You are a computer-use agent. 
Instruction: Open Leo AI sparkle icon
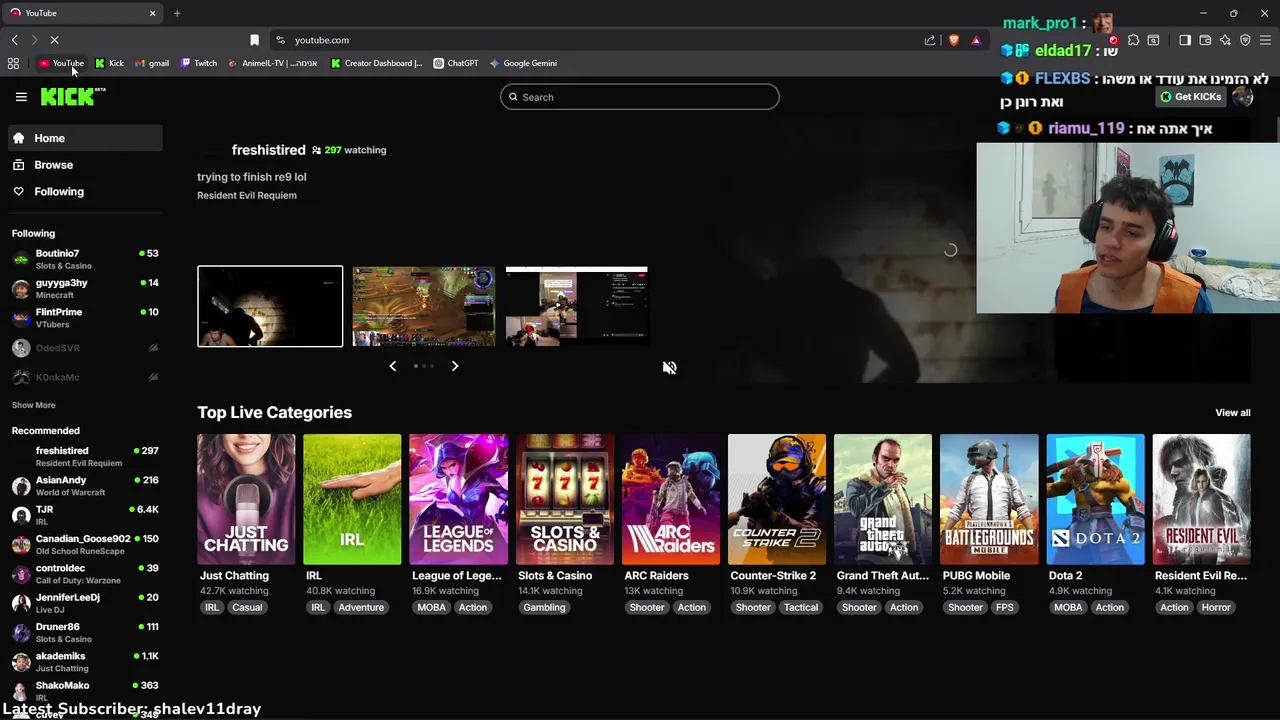point(1225,40)
